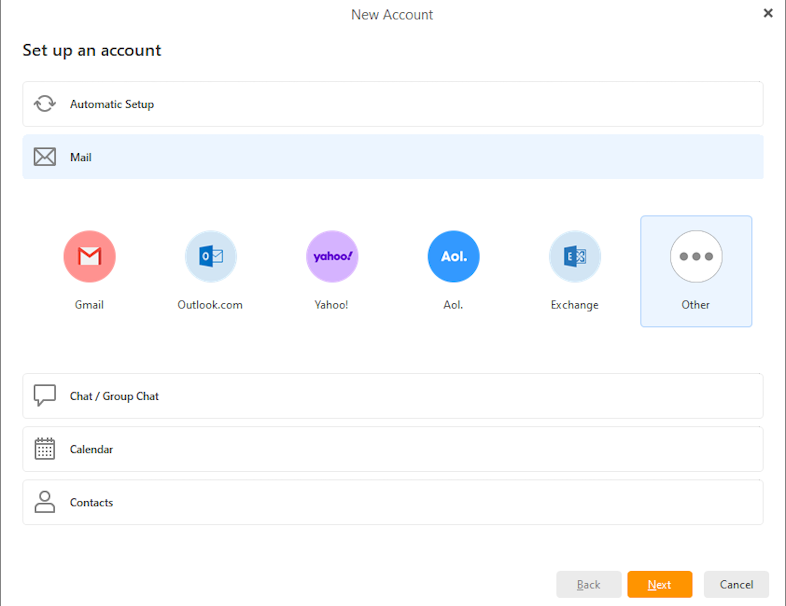Click the Chat speech bubble icon
Viewport: 786px width, 606px height.
(x=45, y=396)
